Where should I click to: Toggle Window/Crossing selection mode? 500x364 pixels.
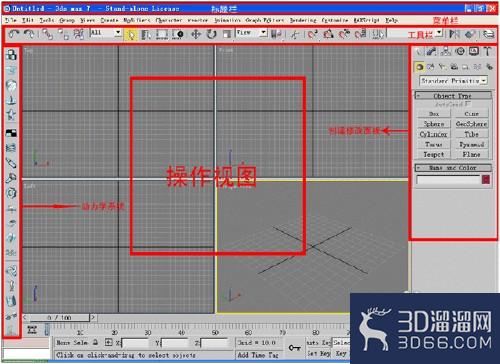point(178,35)
